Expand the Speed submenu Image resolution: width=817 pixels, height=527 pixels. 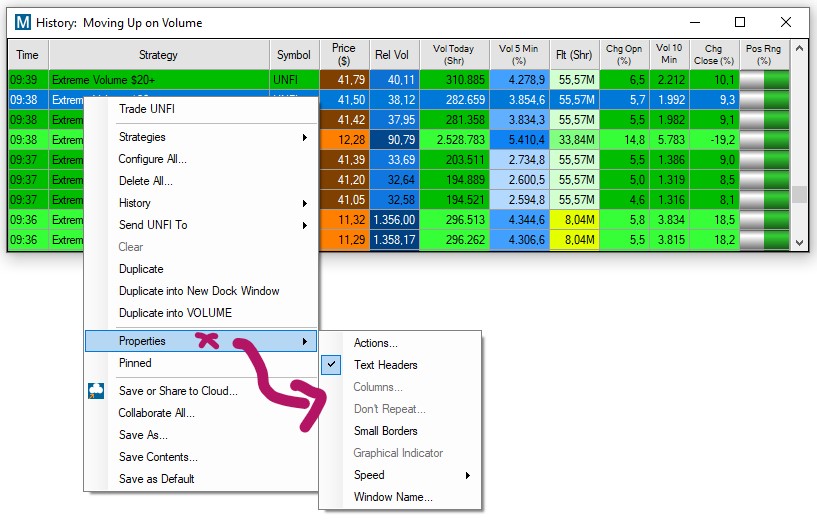click(369, 475)
